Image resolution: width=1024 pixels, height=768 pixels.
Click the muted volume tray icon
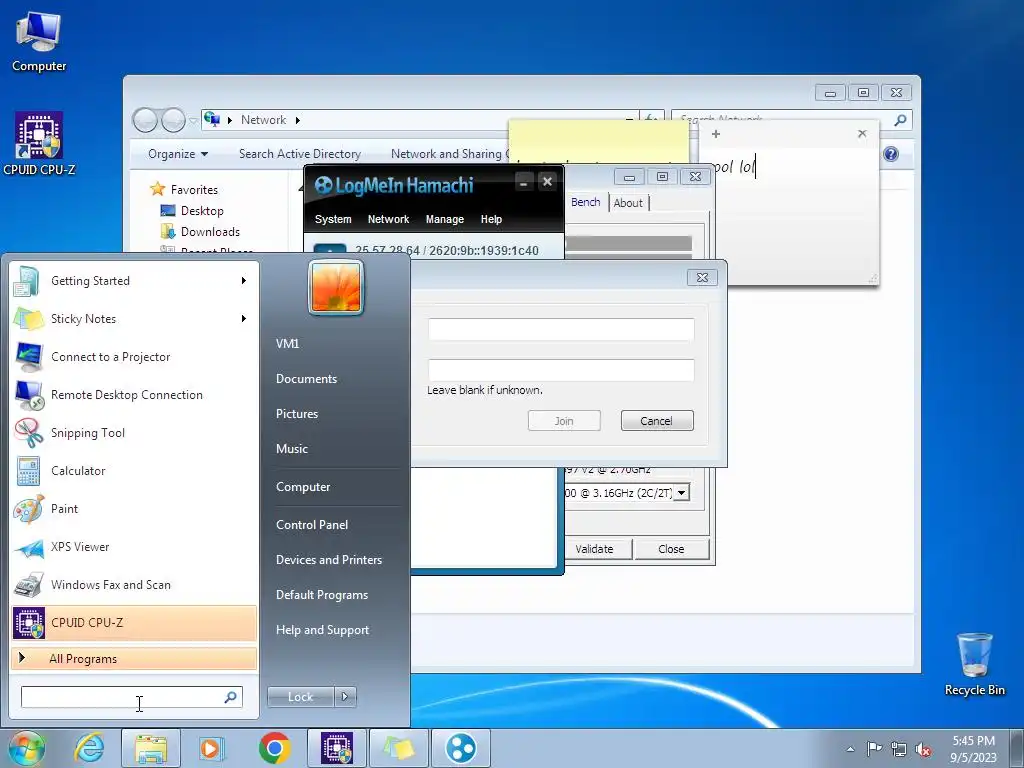pyautogui.click(x=923, y=749)
